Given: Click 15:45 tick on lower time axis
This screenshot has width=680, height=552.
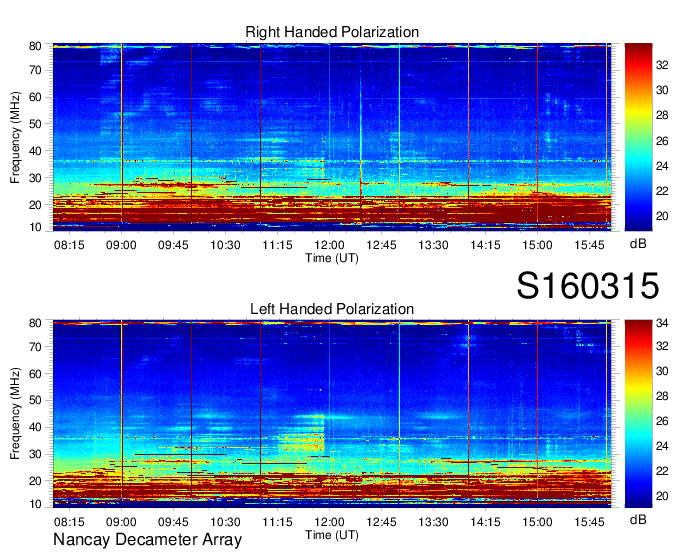Looking at the screenshot, I should tap(589, 522).
